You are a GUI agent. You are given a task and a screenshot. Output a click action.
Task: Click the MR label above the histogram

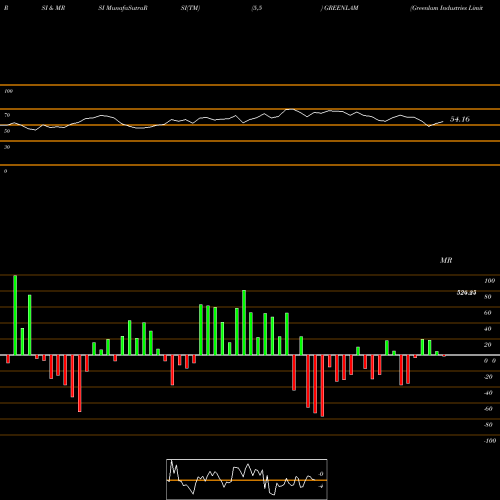click(446, 260)
